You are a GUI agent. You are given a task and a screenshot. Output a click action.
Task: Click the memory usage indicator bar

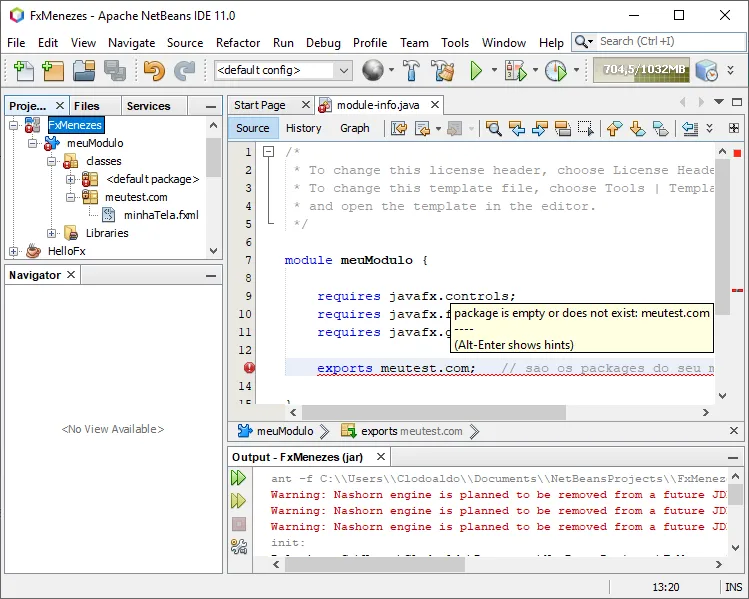641,71
